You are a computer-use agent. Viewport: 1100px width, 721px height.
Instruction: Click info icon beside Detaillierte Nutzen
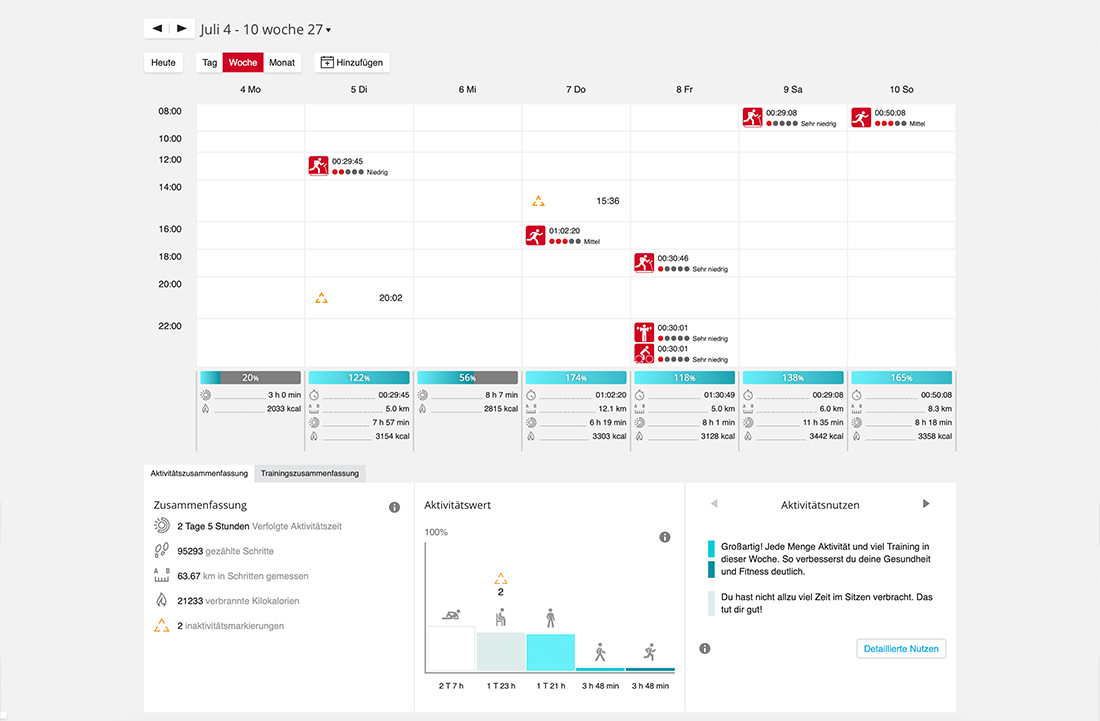pyautogui.click(x=704, y=649)
